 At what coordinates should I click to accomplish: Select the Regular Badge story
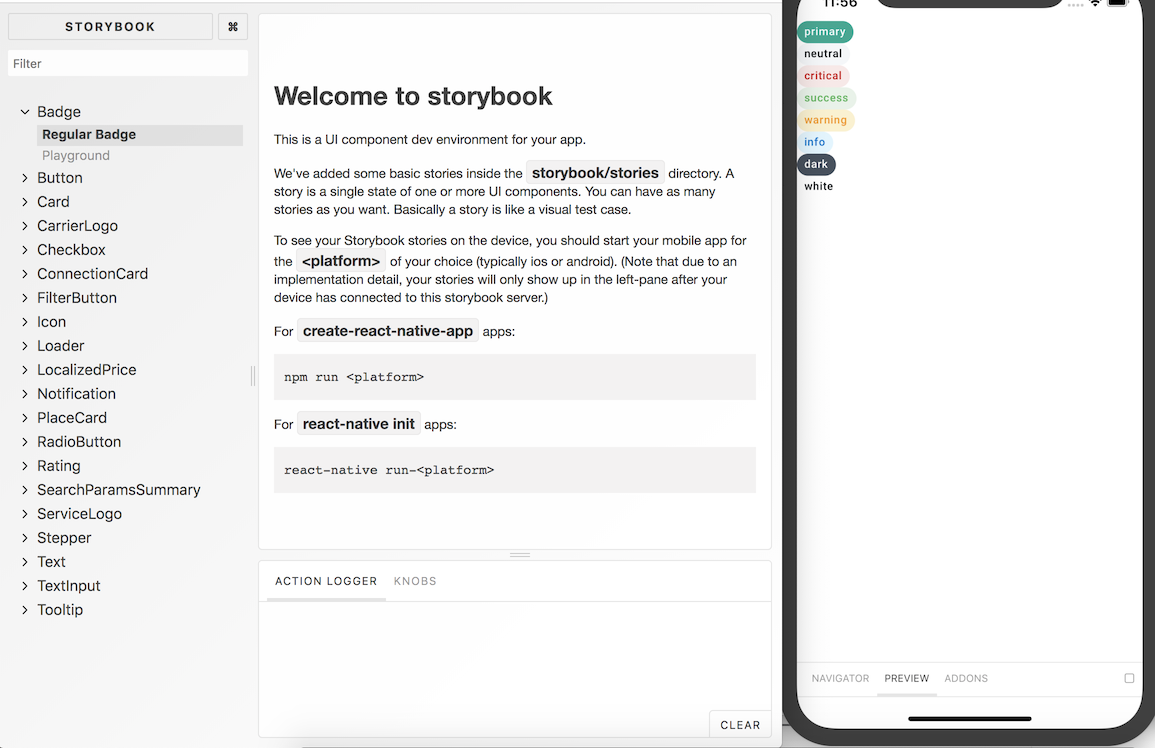pyautogui.click(x=140, y=135)
